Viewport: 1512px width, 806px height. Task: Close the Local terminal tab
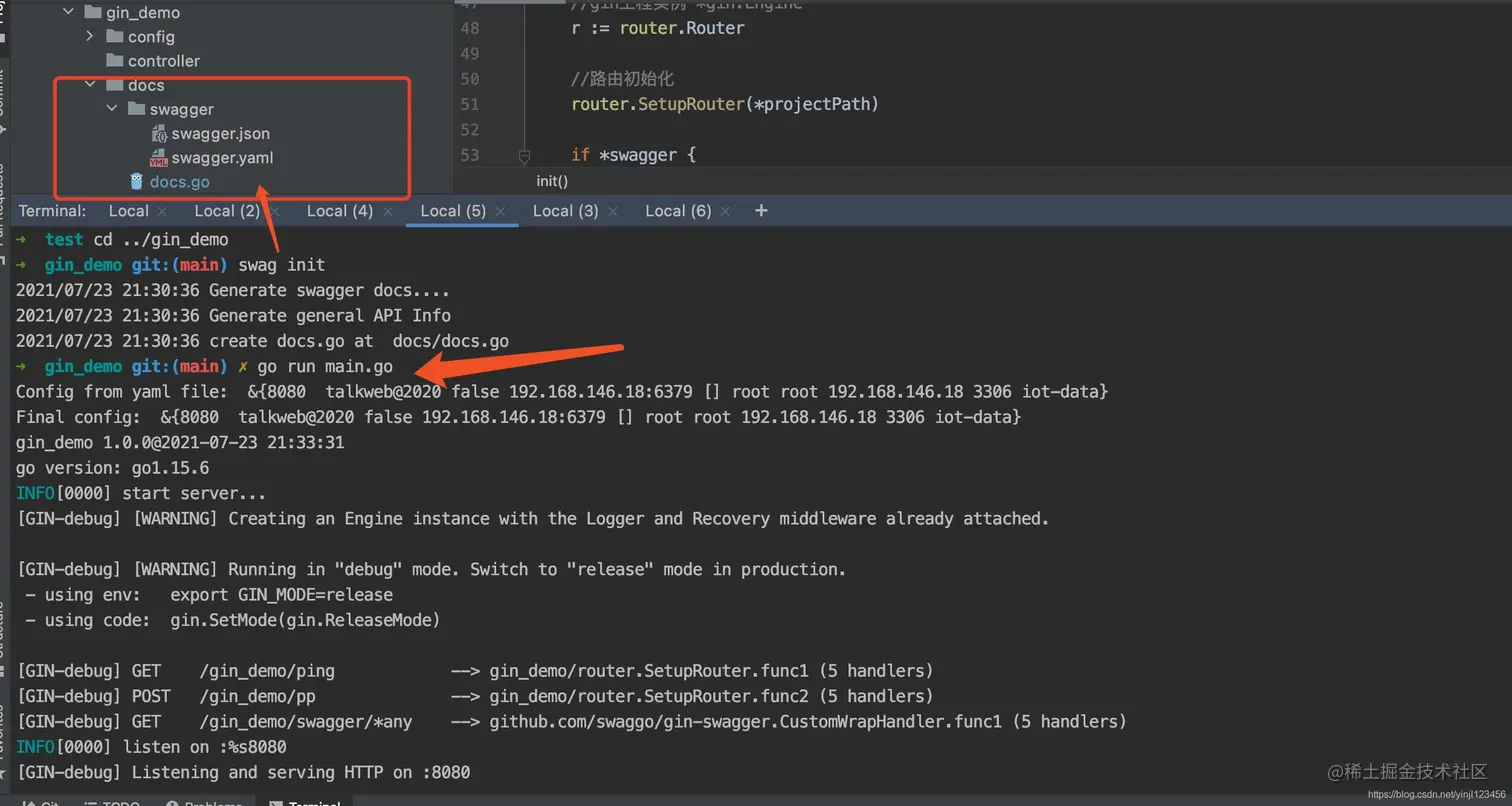pos(161,211)
